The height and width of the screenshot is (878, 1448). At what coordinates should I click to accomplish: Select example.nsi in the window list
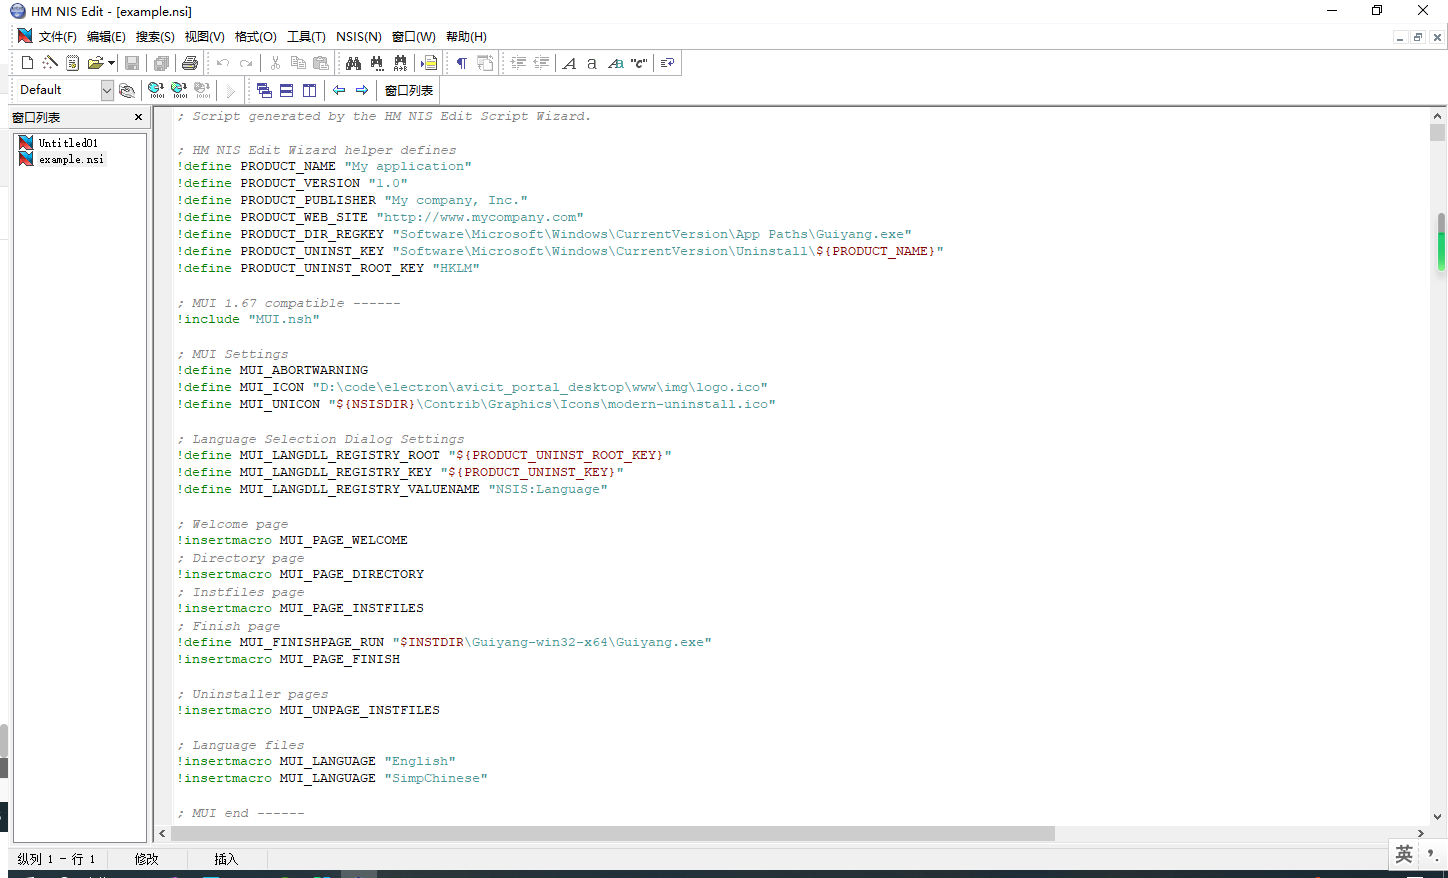click(x=71, y=159)
